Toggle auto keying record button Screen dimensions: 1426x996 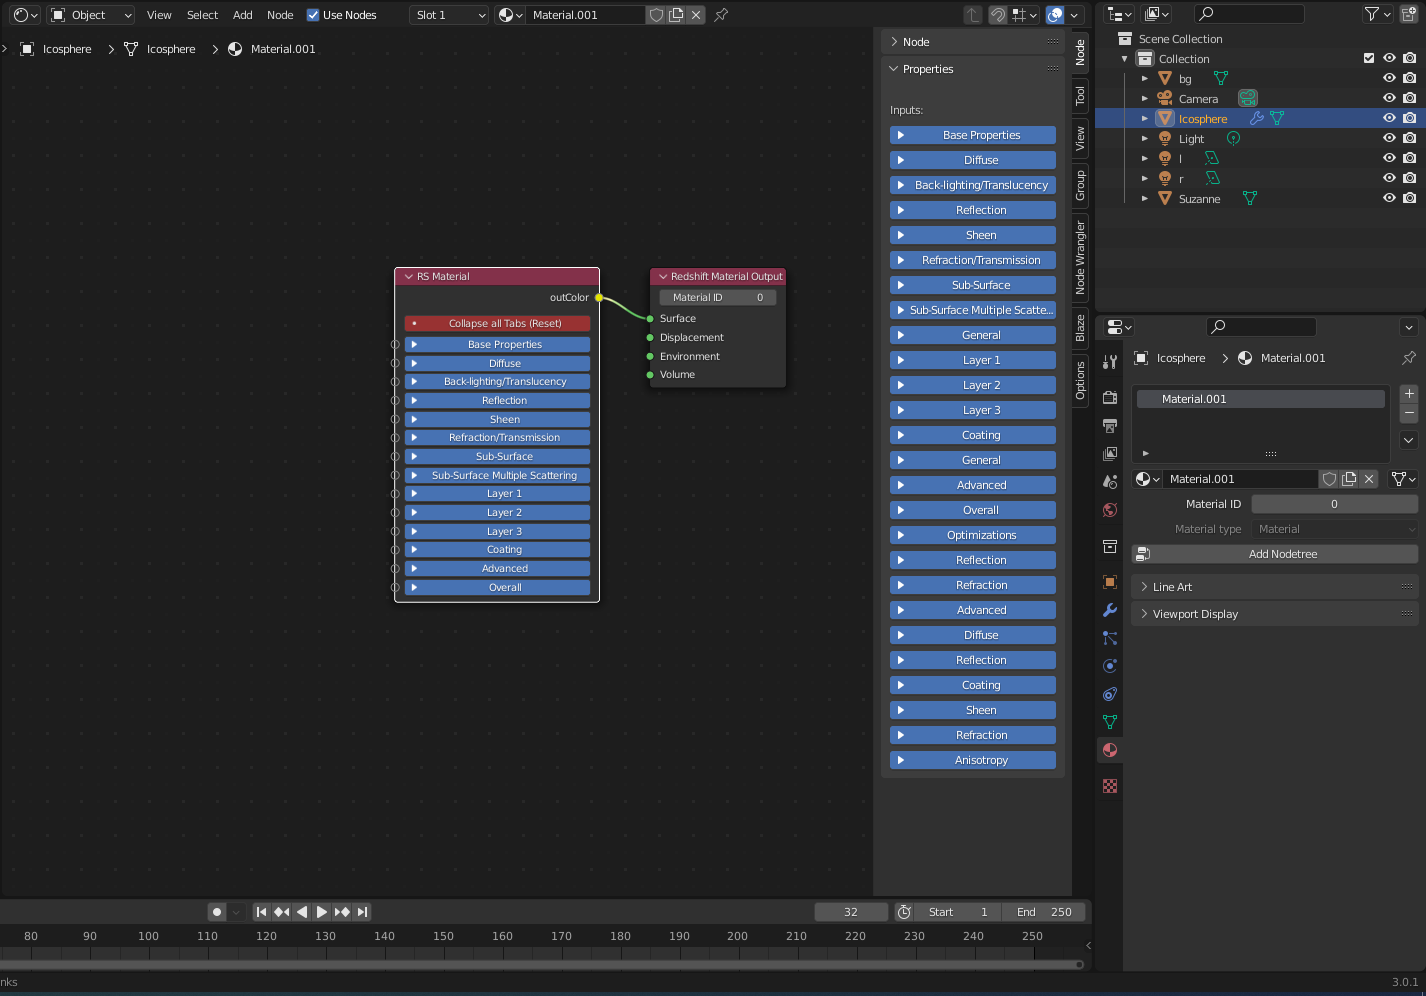tap(217, 912)
